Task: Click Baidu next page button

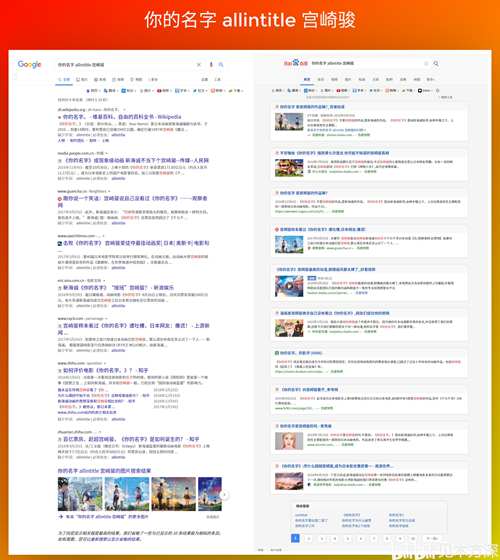Action: (x=431, y=538)
